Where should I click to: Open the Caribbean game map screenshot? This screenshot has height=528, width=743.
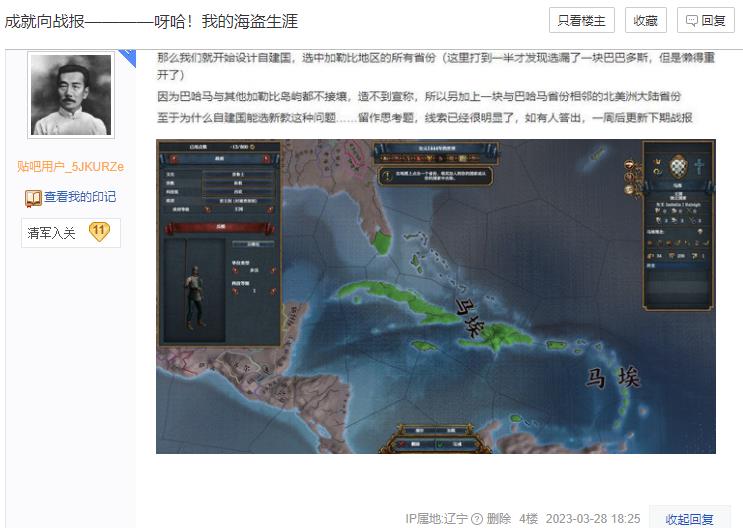tap(435, 296)
